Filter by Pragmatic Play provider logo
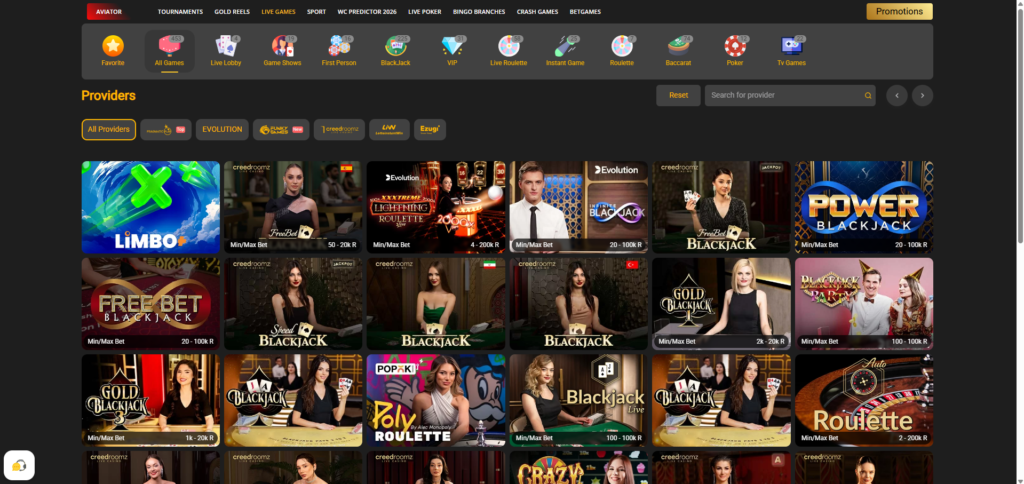The height and width of the screenshot is (484, 1024). pos(166,129)
